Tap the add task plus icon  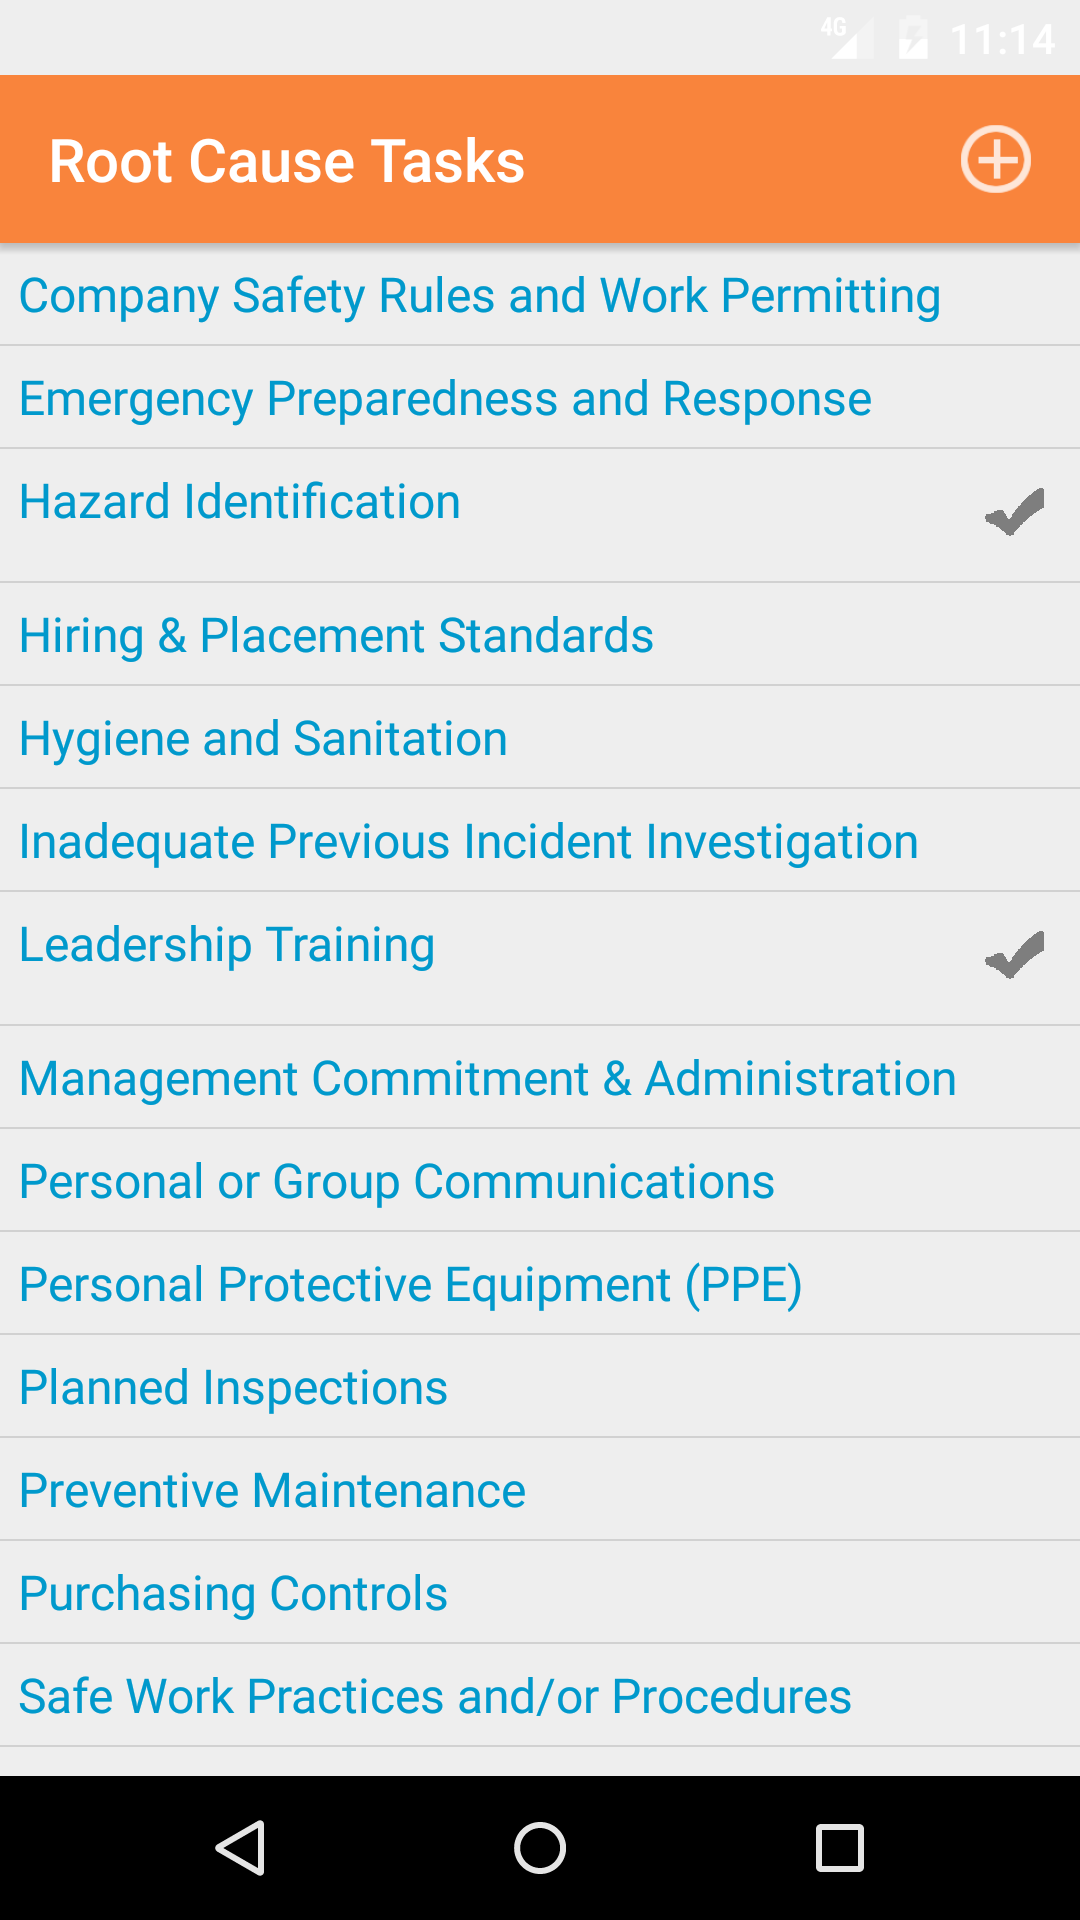click(995, 159)
